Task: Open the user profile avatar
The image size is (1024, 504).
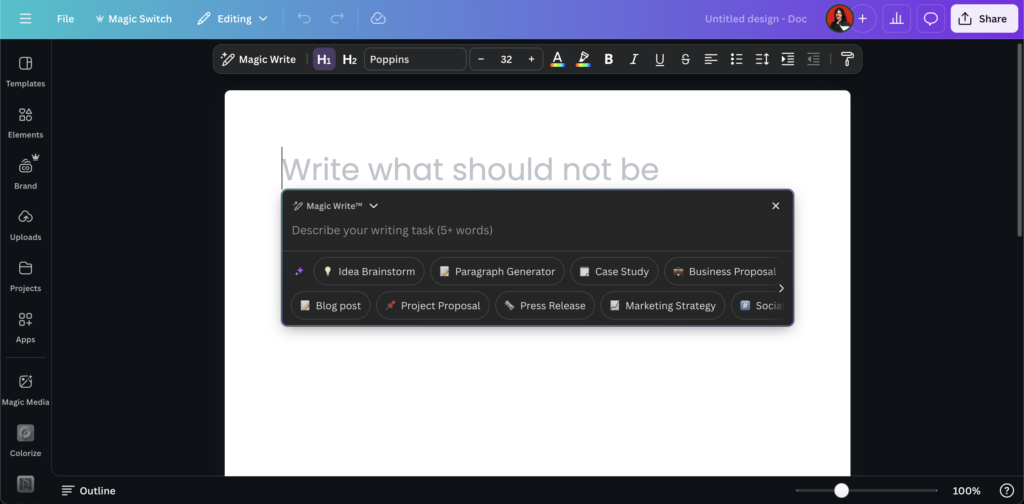Action: coord(839,18)
